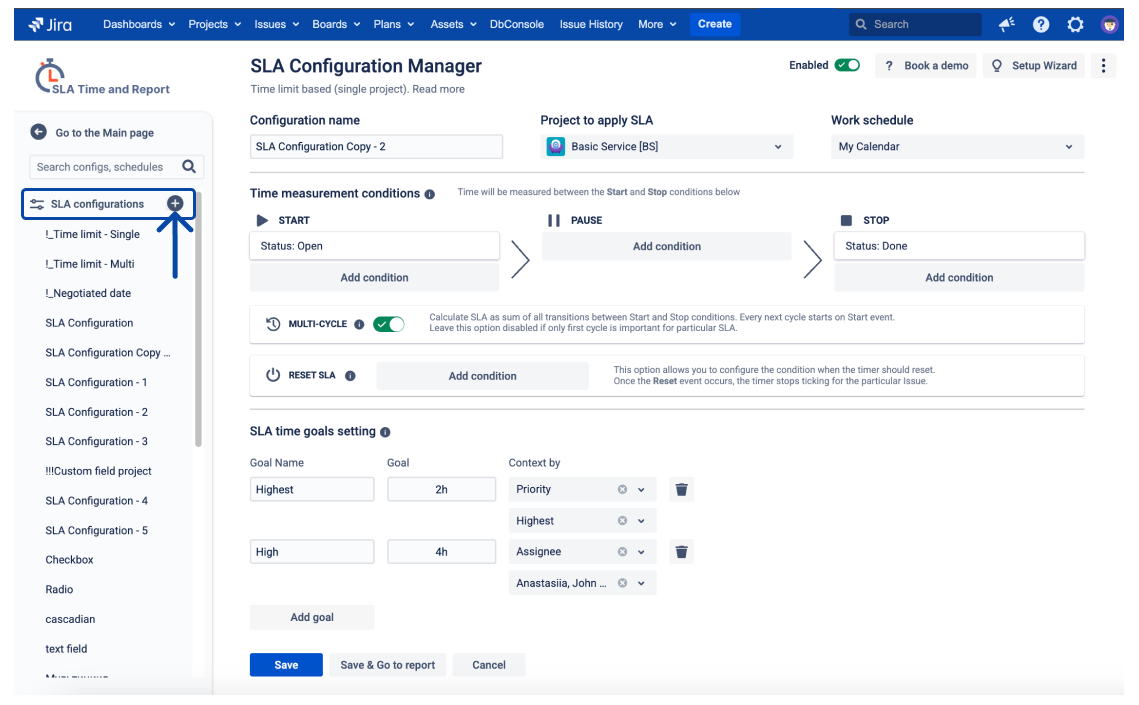Open the Work schedule dropdown
This screenshot has height=705, width=1139.
point(1068,147)
